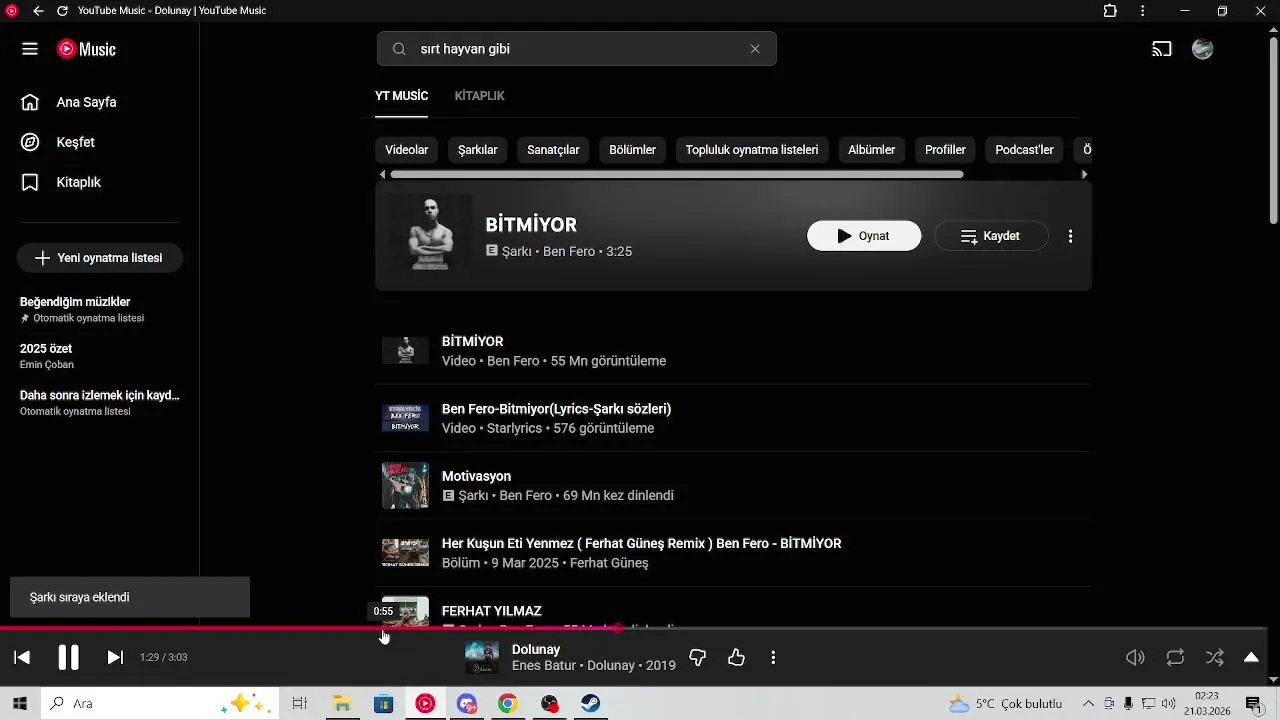
Task: Open Steam from the taskbar
Action: (590, 704)
